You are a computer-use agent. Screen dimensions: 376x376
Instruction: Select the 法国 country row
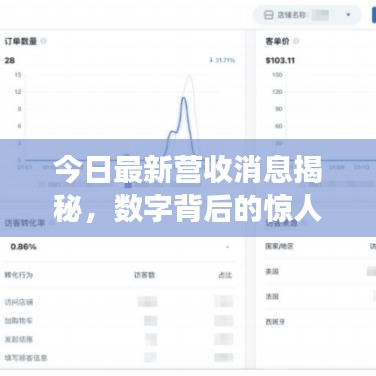[x=272, y=296]
